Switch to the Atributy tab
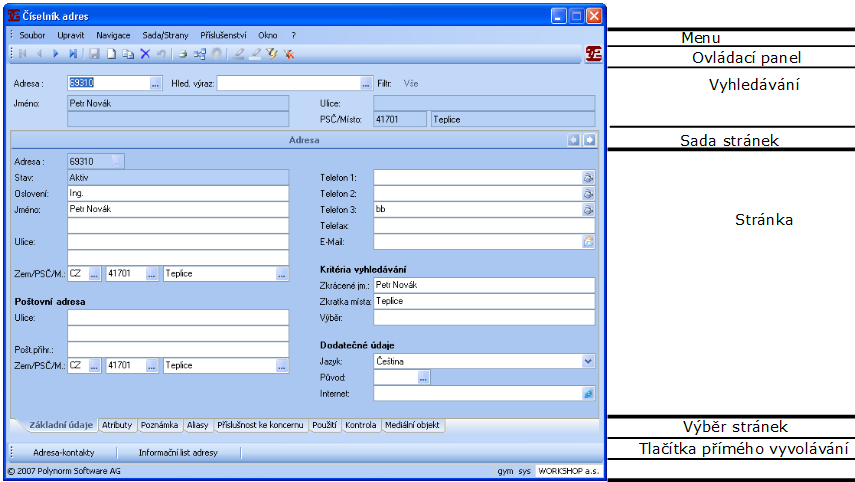The image size is (855, 482). [117, 425]
